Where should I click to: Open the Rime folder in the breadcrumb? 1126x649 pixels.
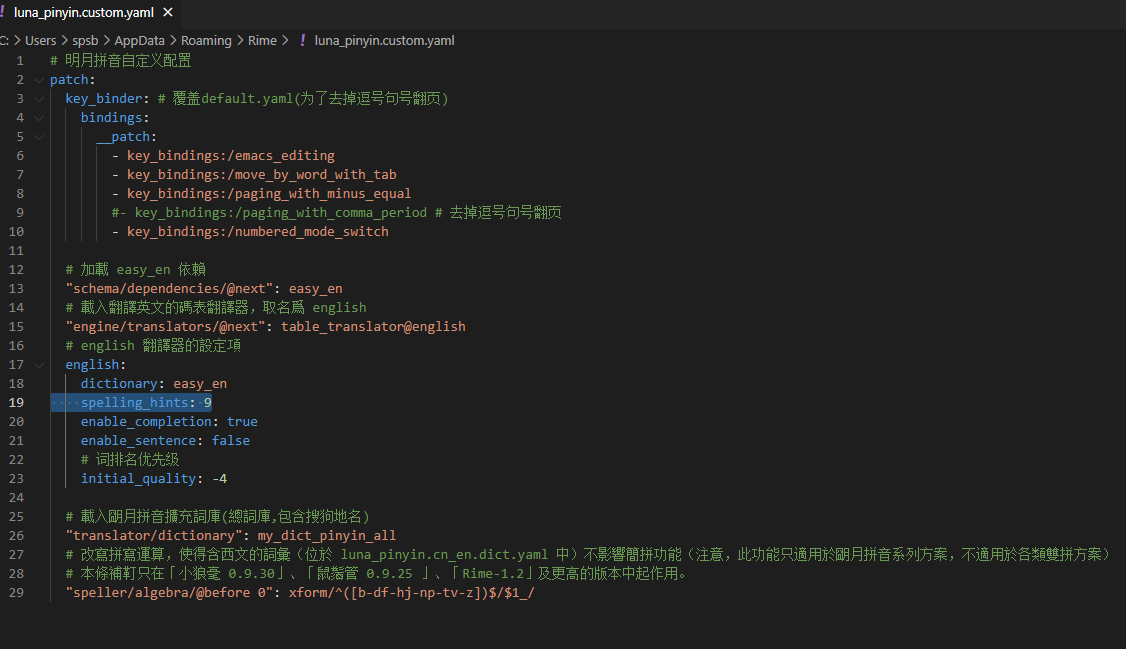pos(262,40)
